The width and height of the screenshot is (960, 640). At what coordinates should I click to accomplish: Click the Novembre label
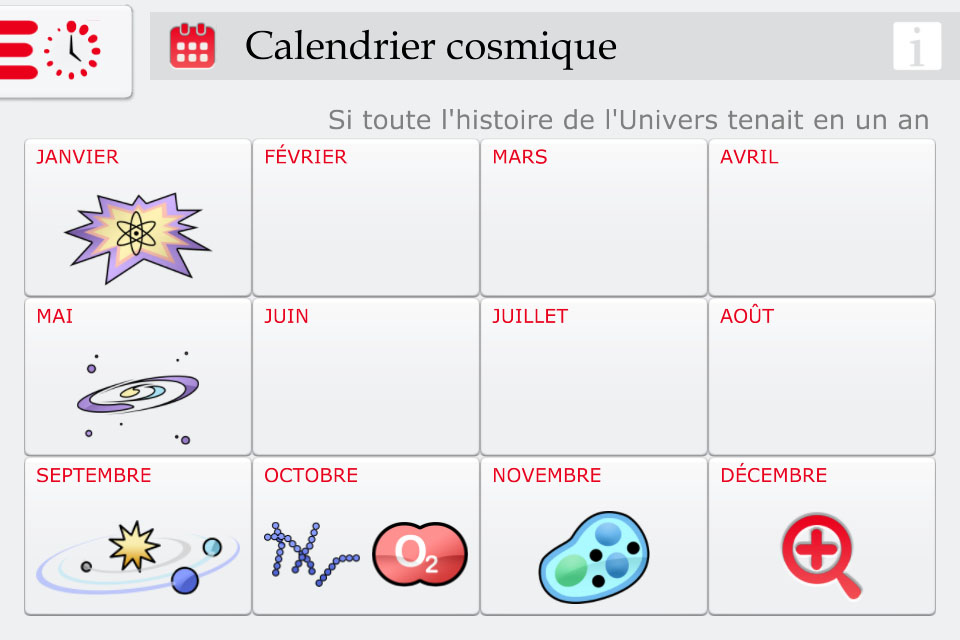[x=546, y=476]
